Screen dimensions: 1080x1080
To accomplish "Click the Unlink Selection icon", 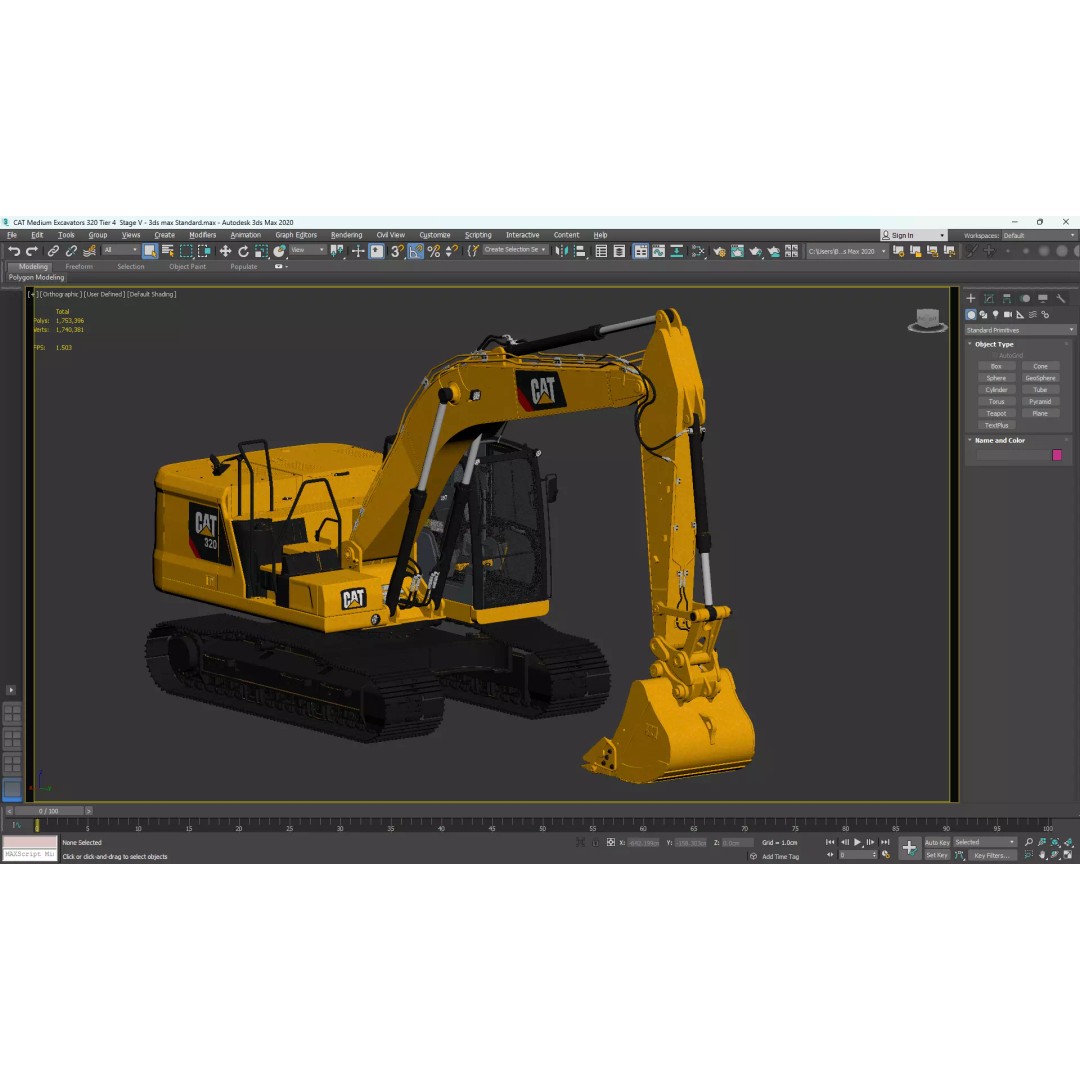I will click(x=71, y=251).
